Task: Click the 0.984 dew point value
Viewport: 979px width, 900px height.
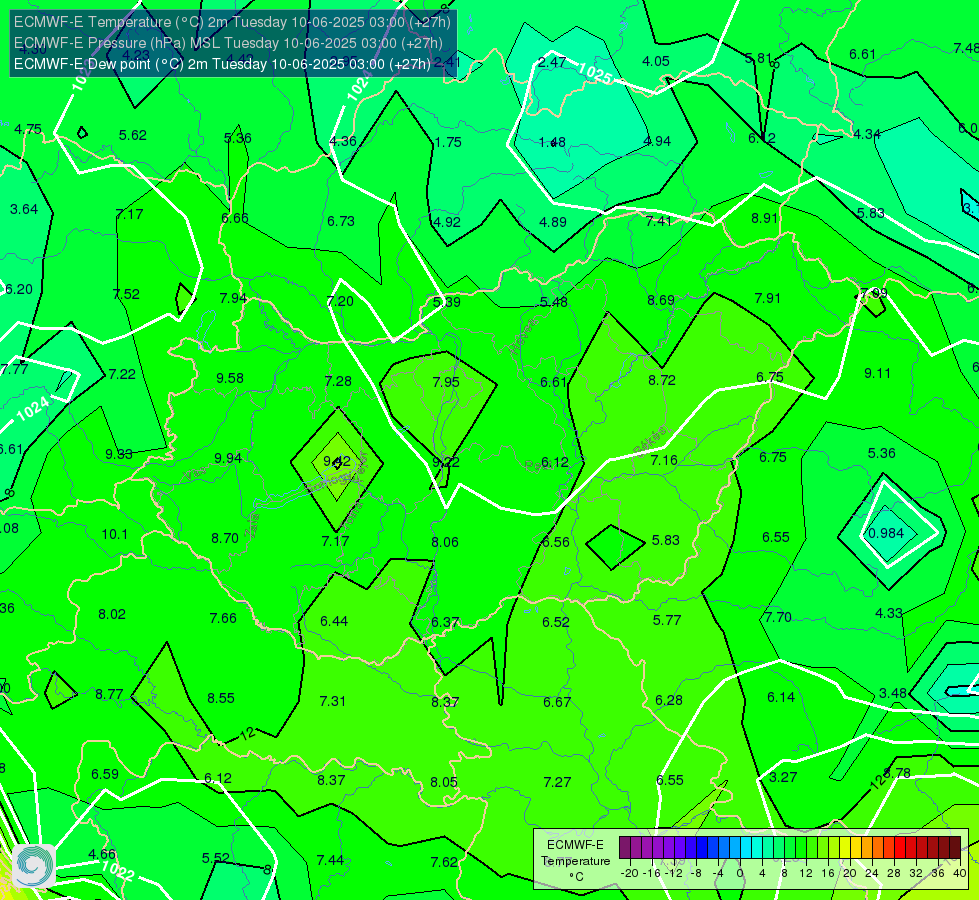Action: pos(886,533)
